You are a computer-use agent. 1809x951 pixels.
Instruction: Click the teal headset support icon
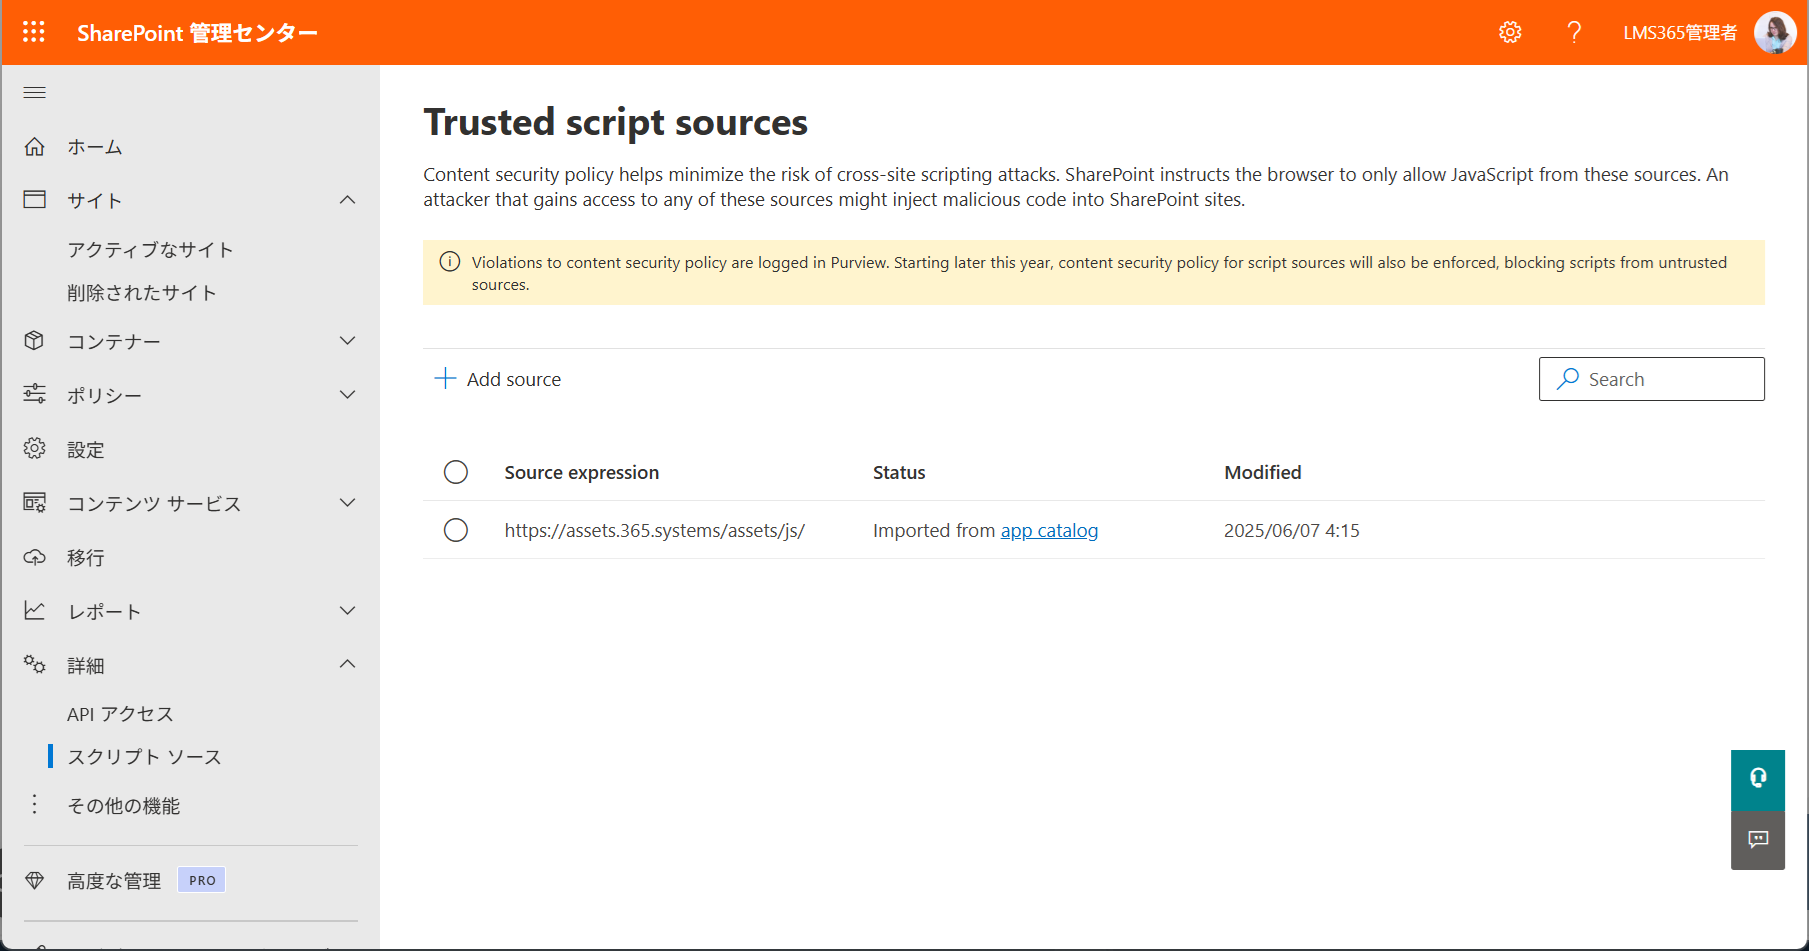click(x=1758, y=779)
